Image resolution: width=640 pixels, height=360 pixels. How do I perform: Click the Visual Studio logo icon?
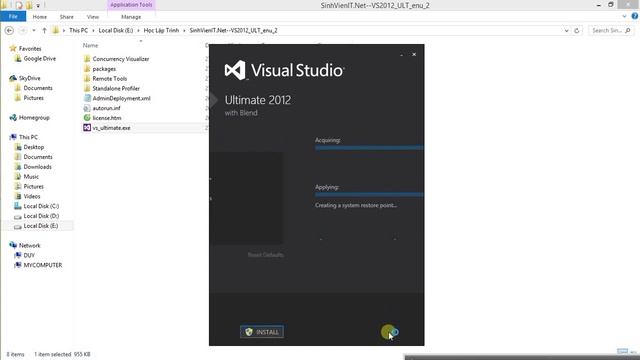click(235, 70)
